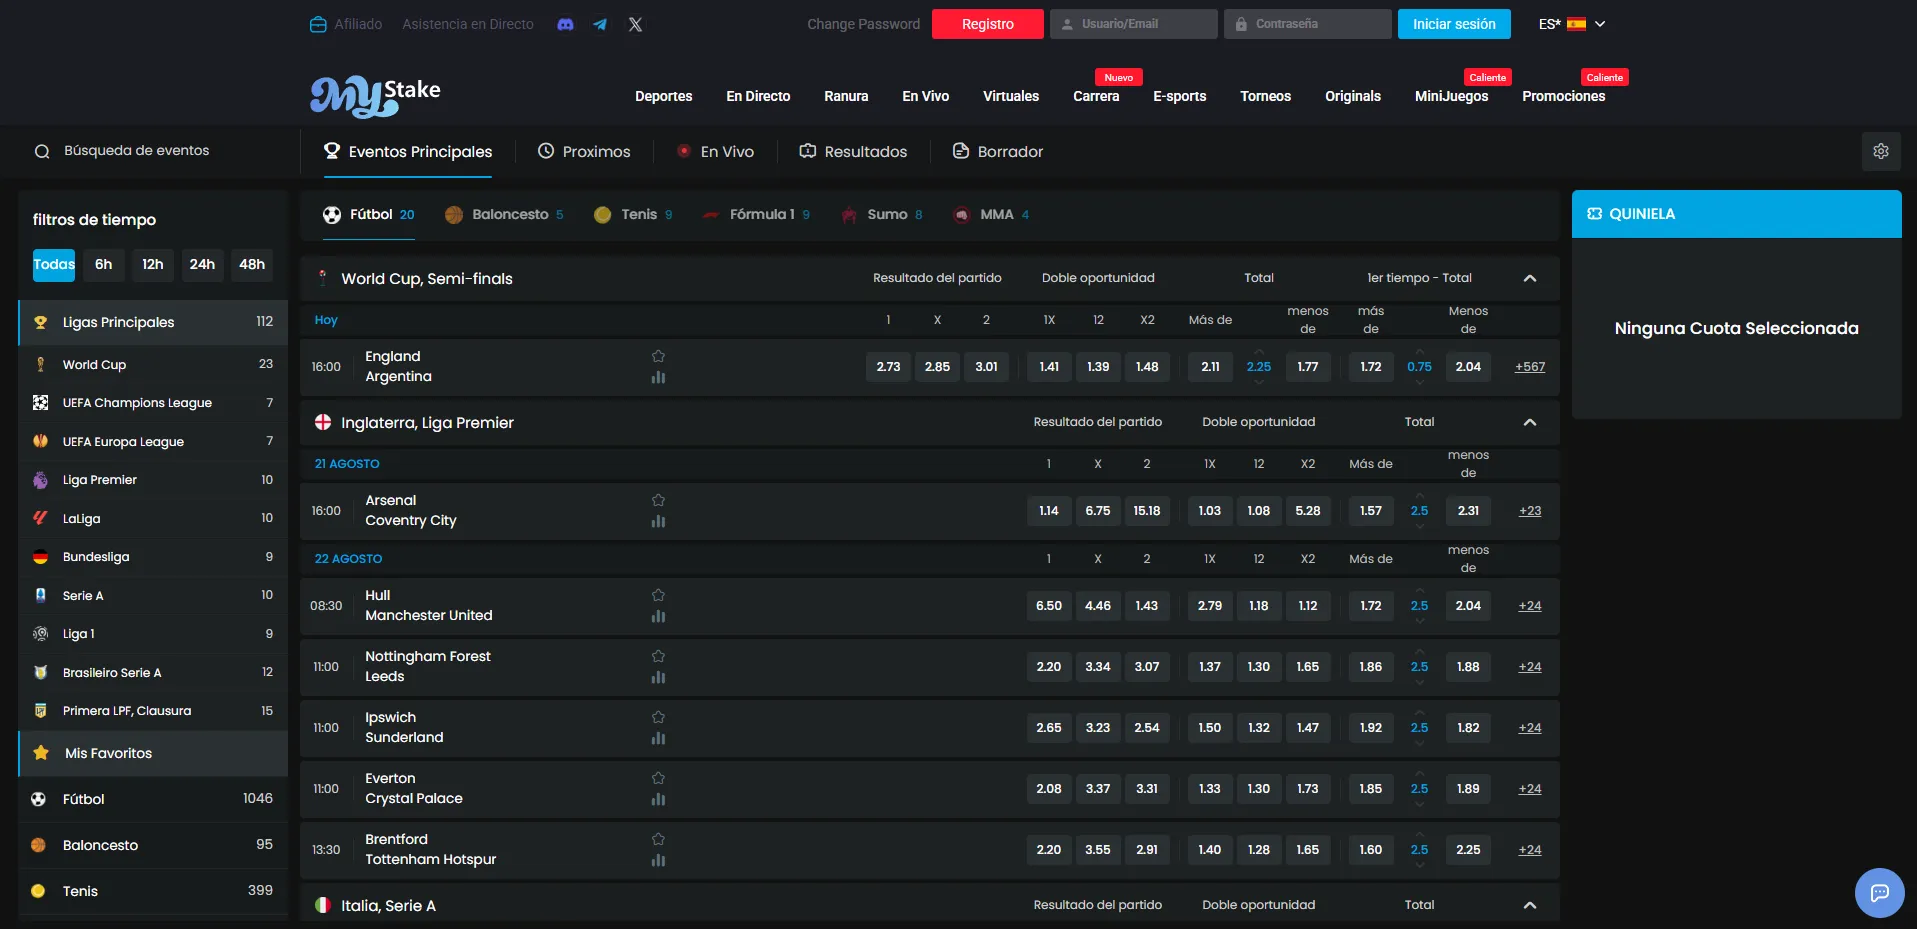Select the 24h time filter
The width and height of the screenshot is (1917, 929).
point(202,265)
